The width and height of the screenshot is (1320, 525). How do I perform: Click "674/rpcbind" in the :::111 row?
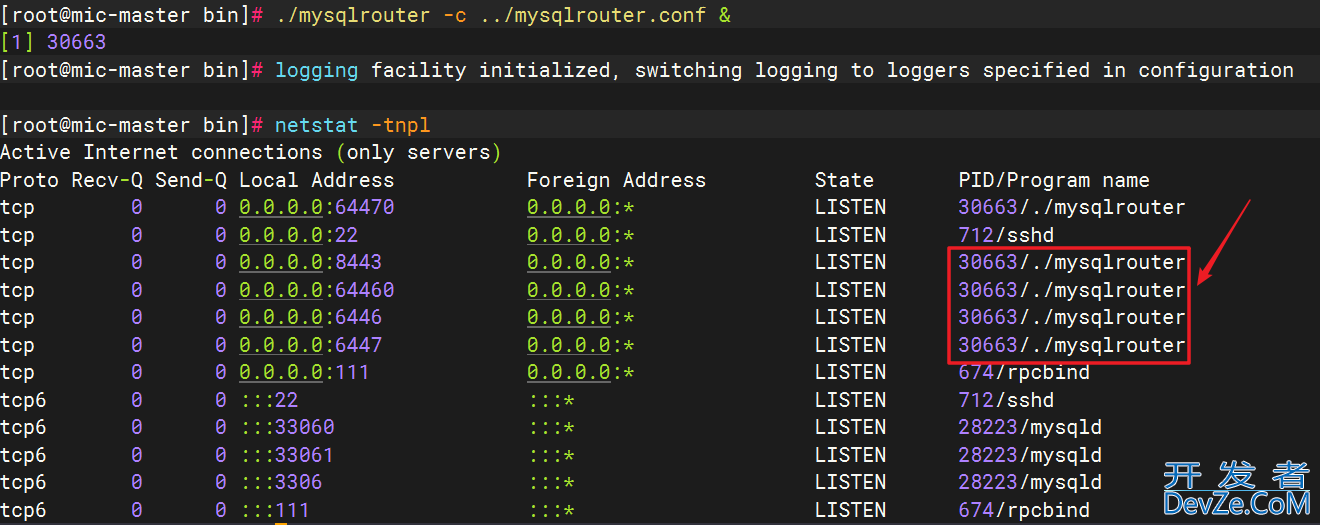tap(1024, 510)
